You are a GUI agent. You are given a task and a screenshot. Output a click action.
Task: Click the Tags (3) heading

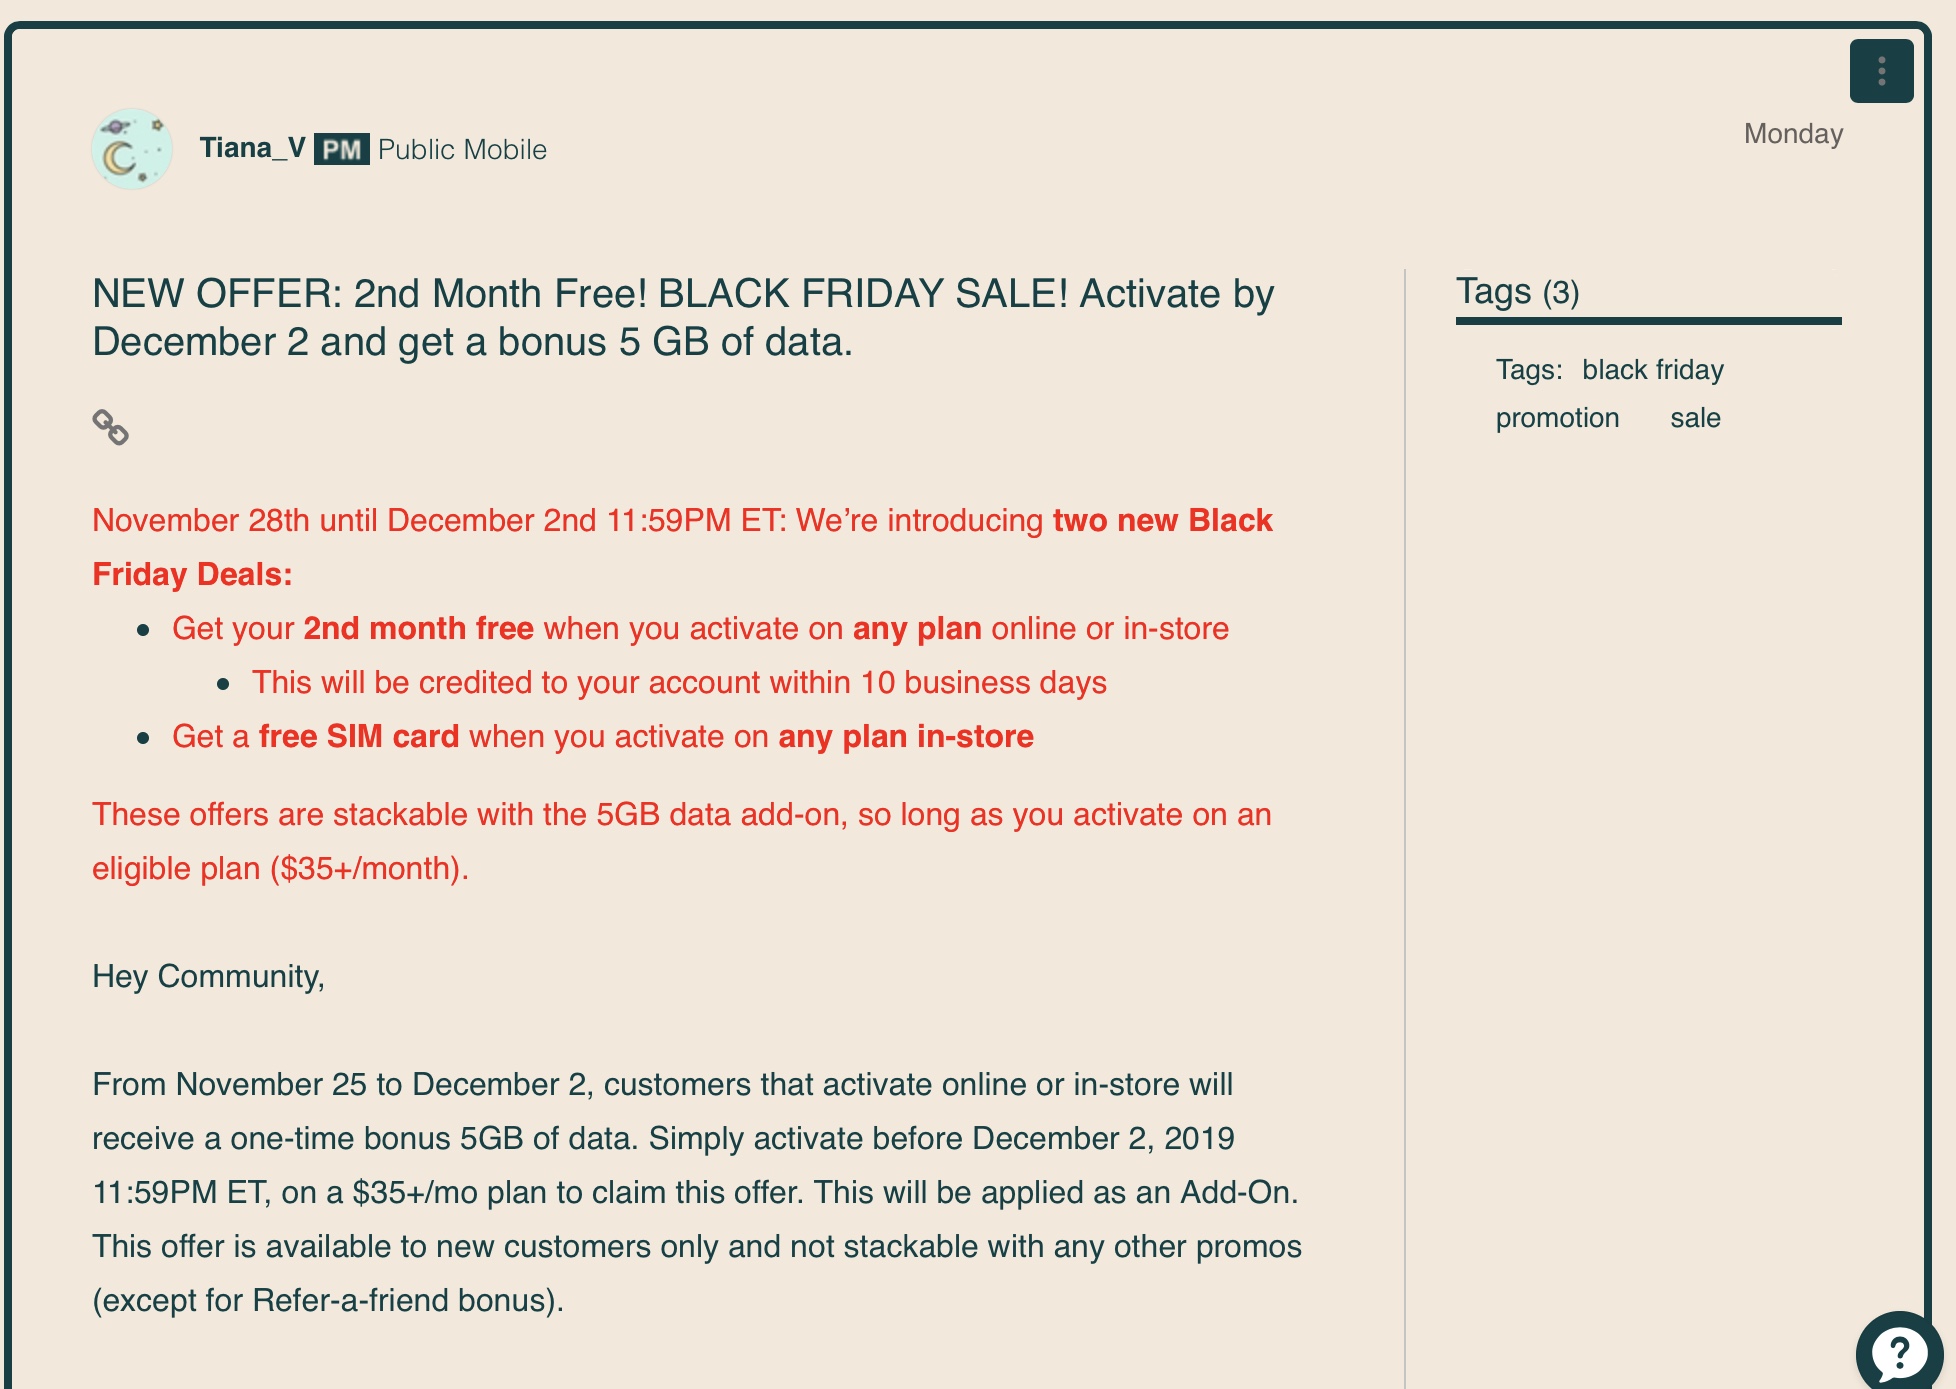pyautogui.click(x=1517, y=292)
